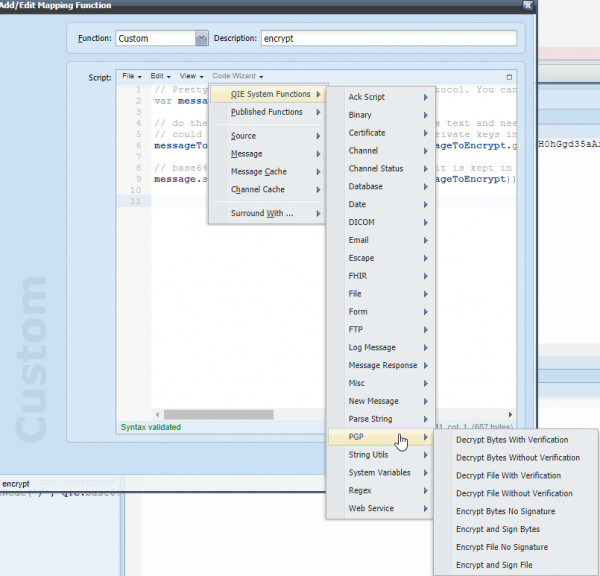Expand Log Message functions
600x576 pixels.
pos(381,348)
